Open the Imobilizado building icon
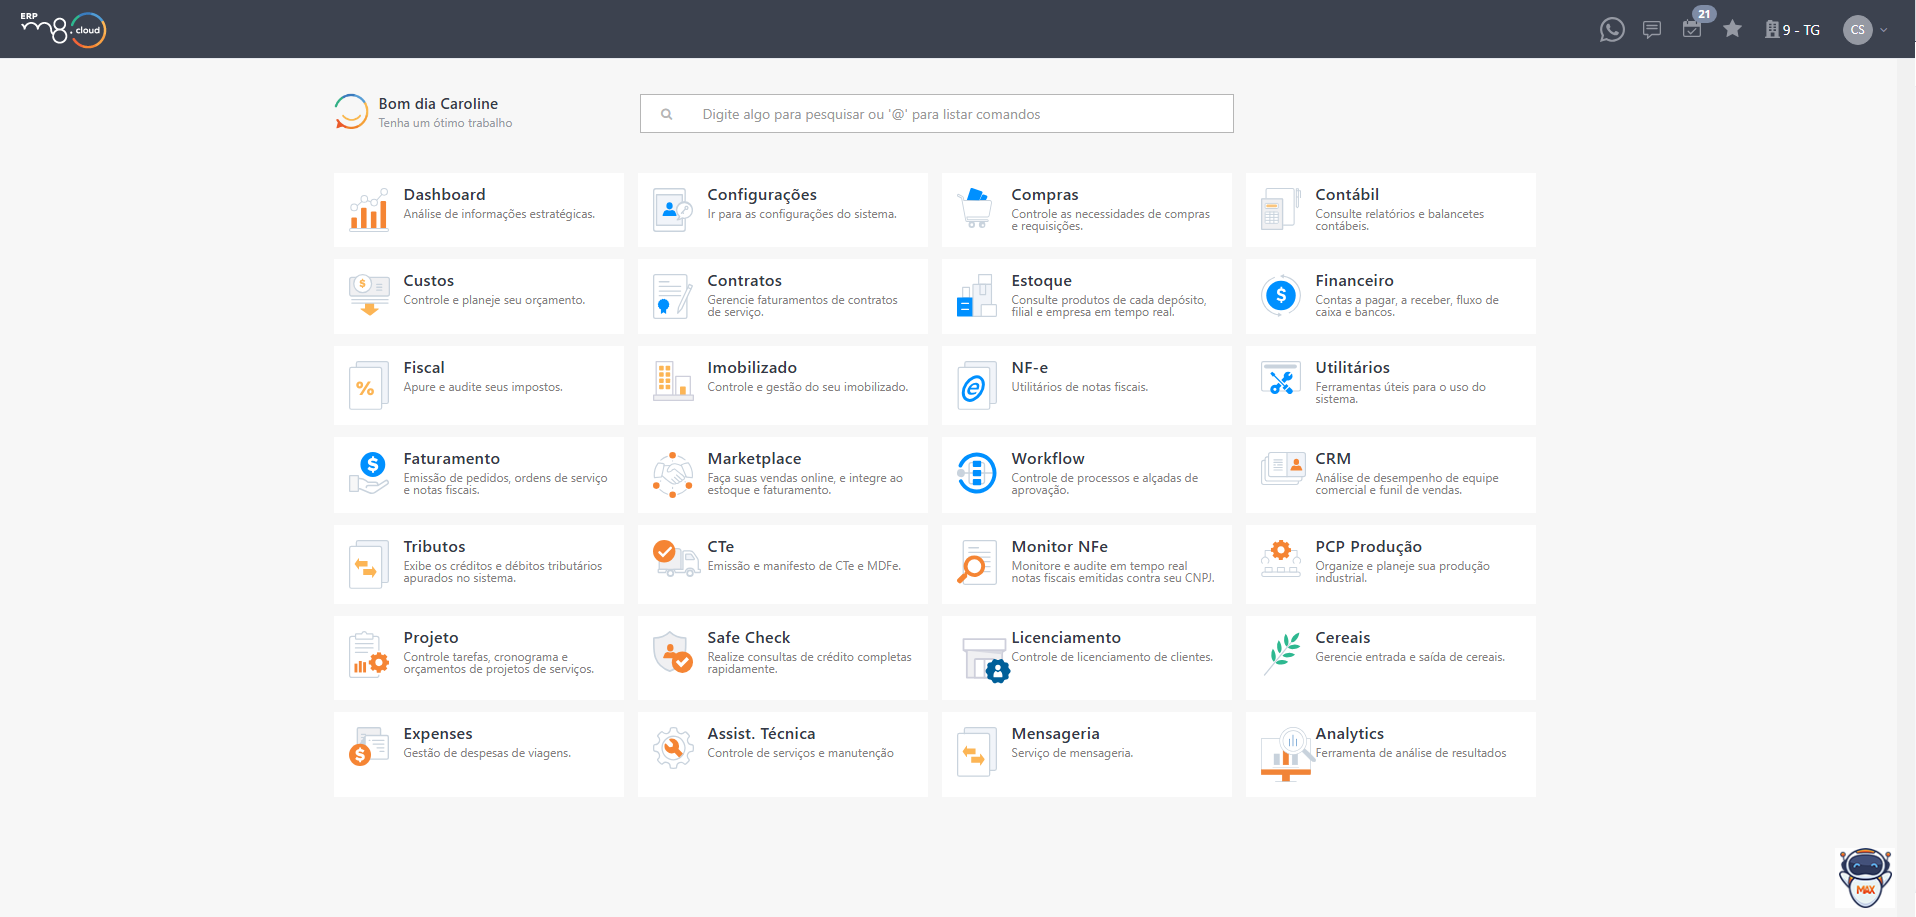The width and height of the screenshot is (1916, 917). (x=673, y=382)
